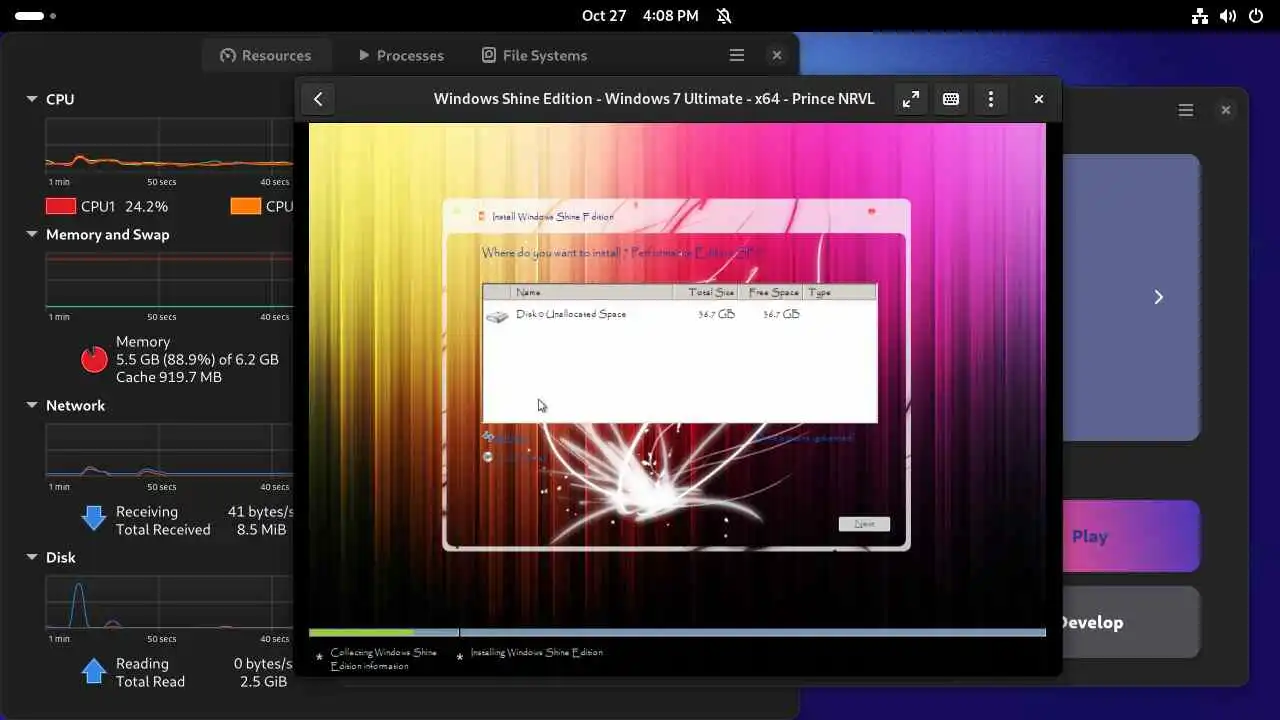Click the red Memory pie chart icon
1280x720 pixels.
pos(94,359)
